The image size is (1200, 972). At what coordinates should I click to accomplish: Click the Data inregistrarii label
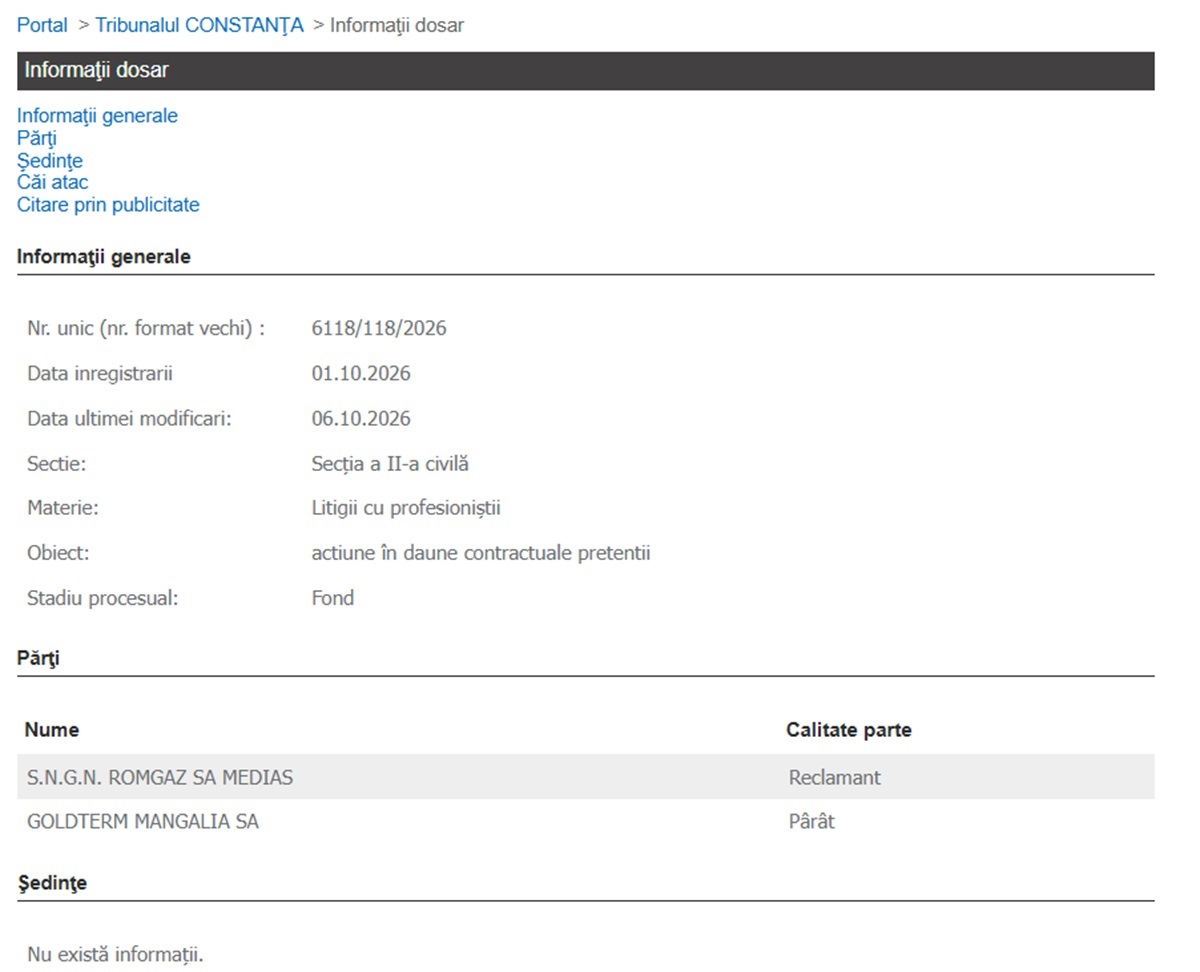click(100, 374)
